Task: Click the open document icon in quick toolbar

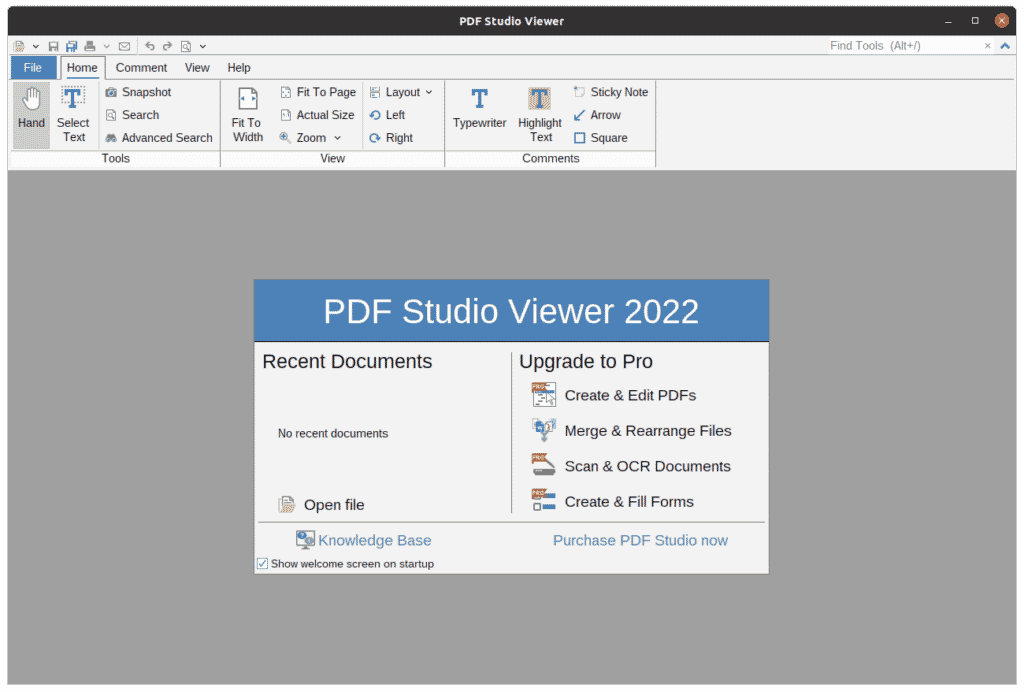Action: tap(20, 46)
